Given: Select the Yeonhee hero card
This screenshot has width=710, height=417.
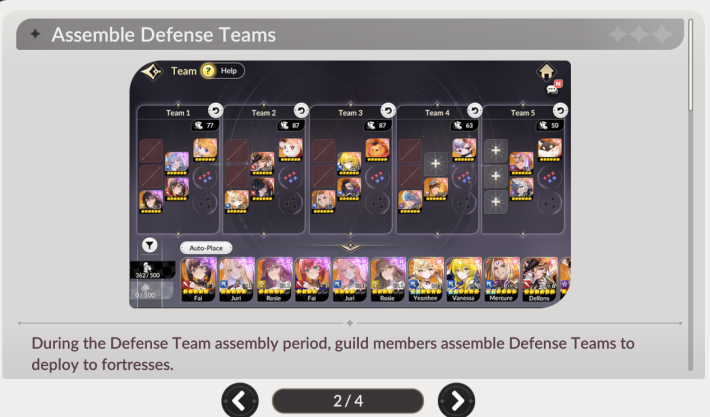Looking at the screenshot, I should 425,279.
